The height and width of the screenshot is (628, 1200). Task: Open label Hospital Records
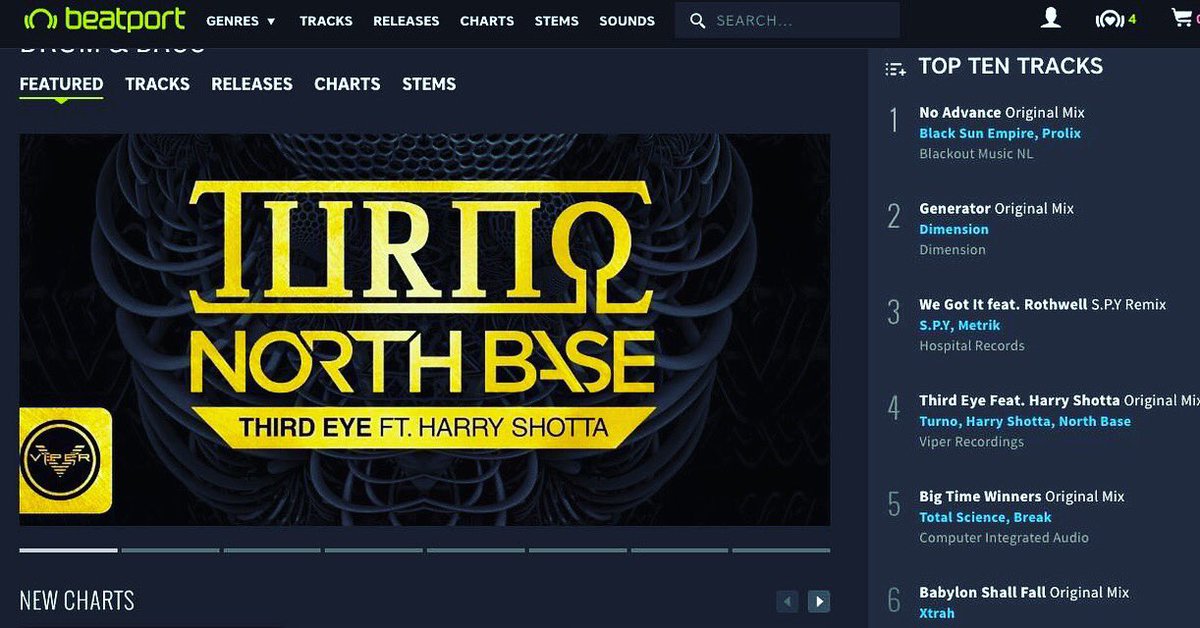click(972, 346)
